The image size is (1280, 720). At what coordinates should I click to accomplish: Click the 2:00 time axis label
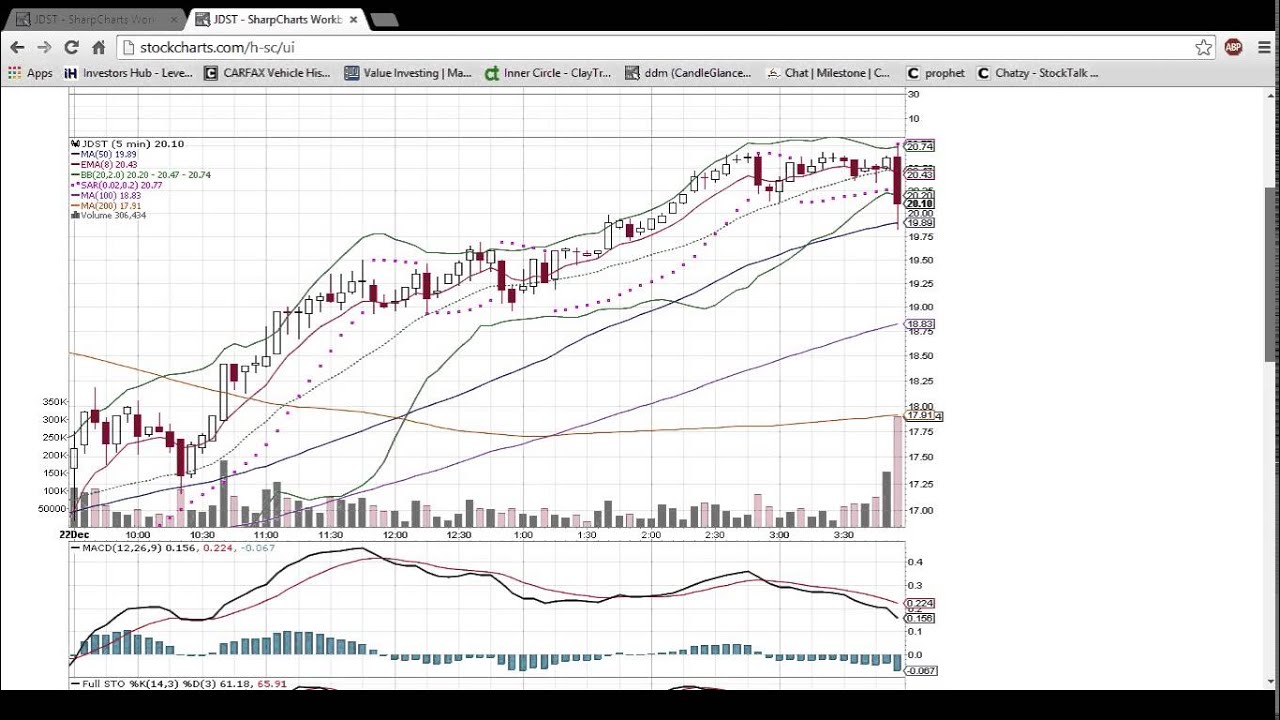(x=651, y=535)
